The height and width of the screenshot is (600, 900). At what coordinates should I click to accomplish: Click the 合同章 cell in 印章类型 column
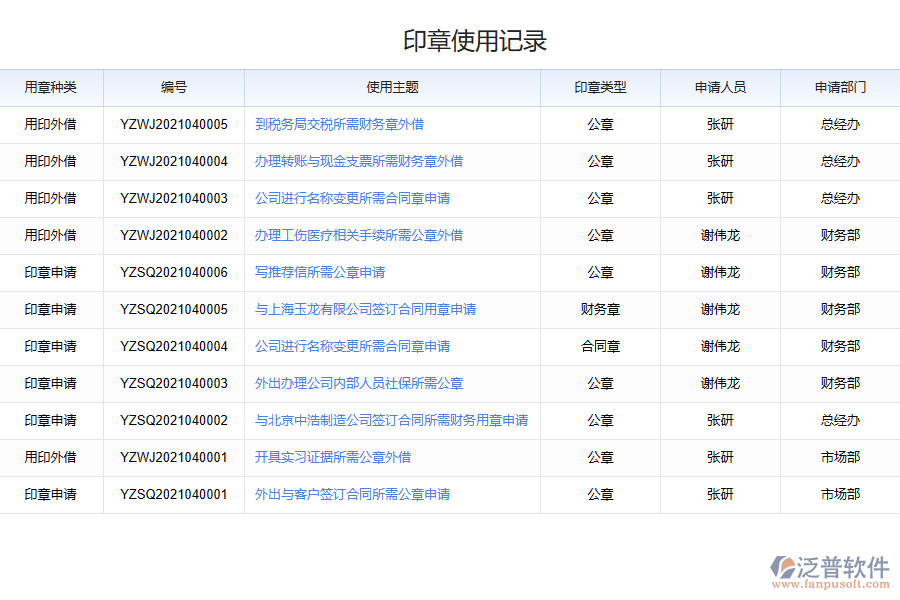pos(600,346)
